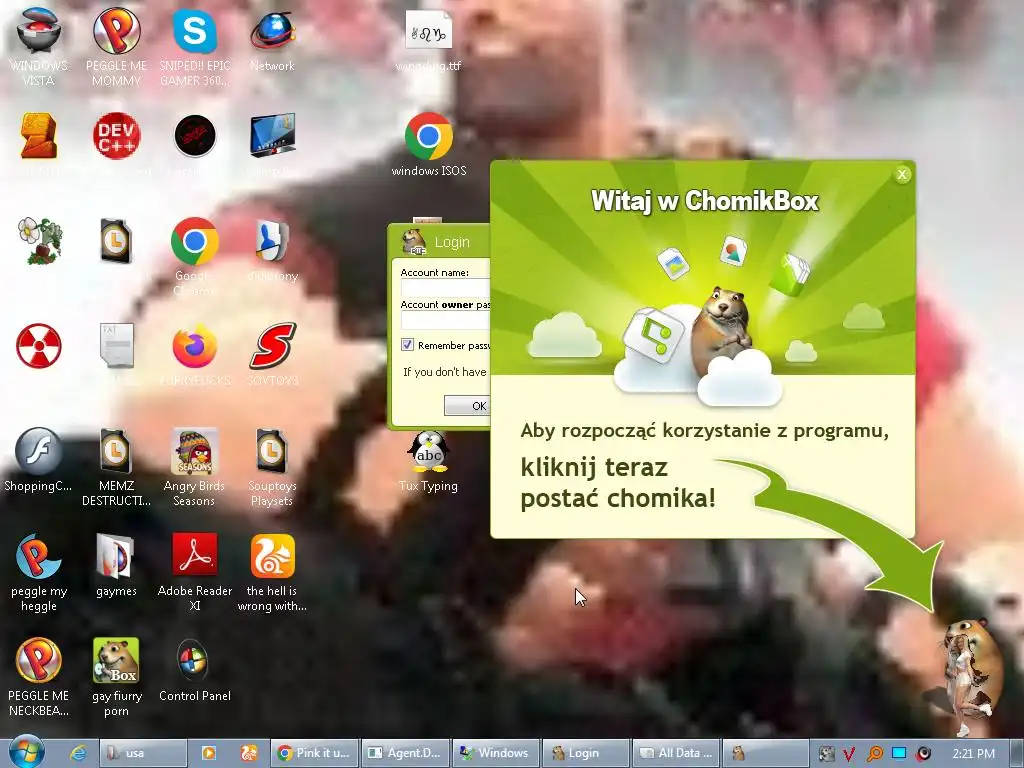Select the orange UC Browser desktop icon

272,556
